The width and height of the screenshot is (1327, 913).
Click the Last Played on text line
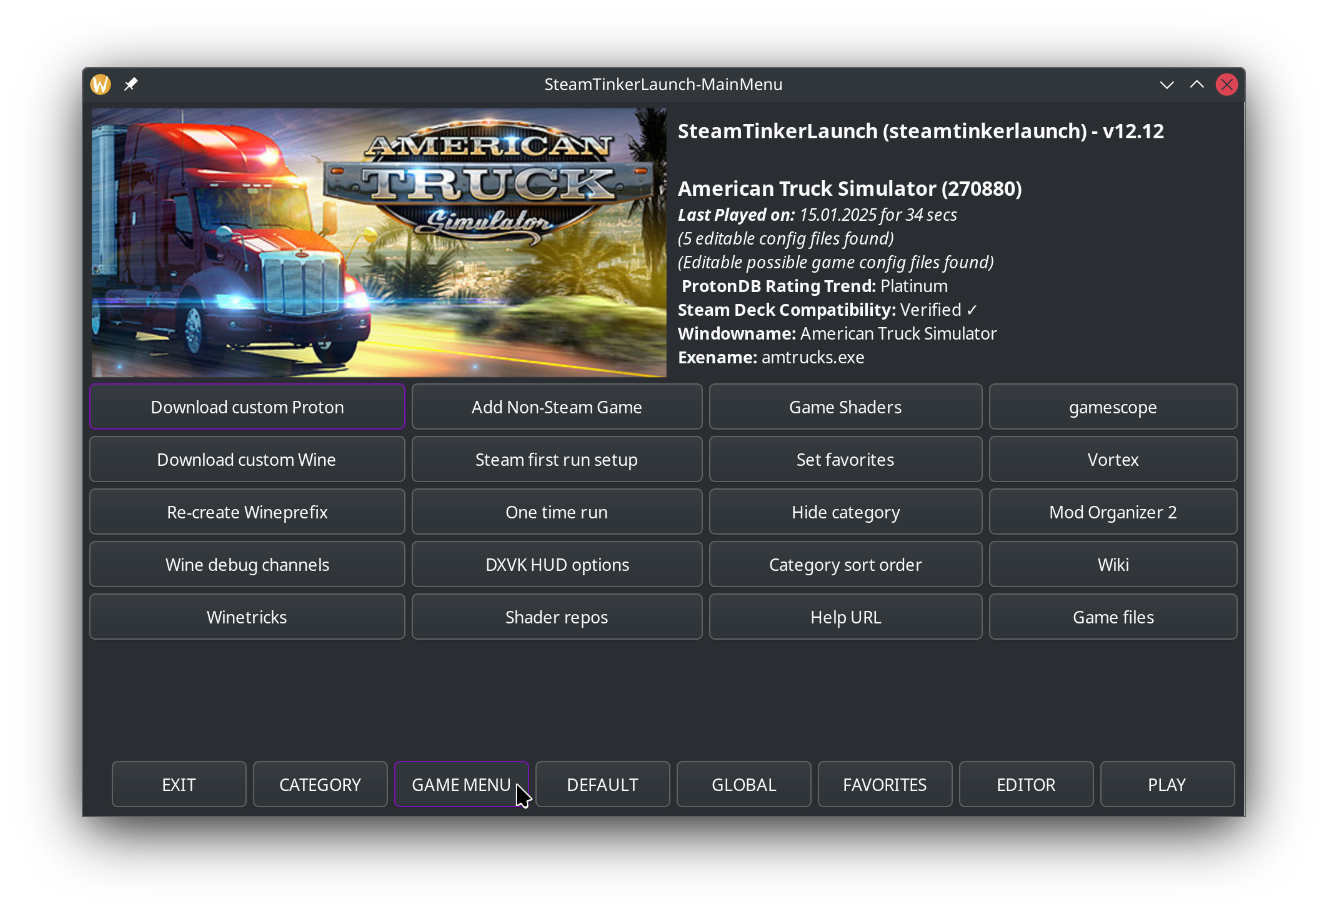point(817,215)
